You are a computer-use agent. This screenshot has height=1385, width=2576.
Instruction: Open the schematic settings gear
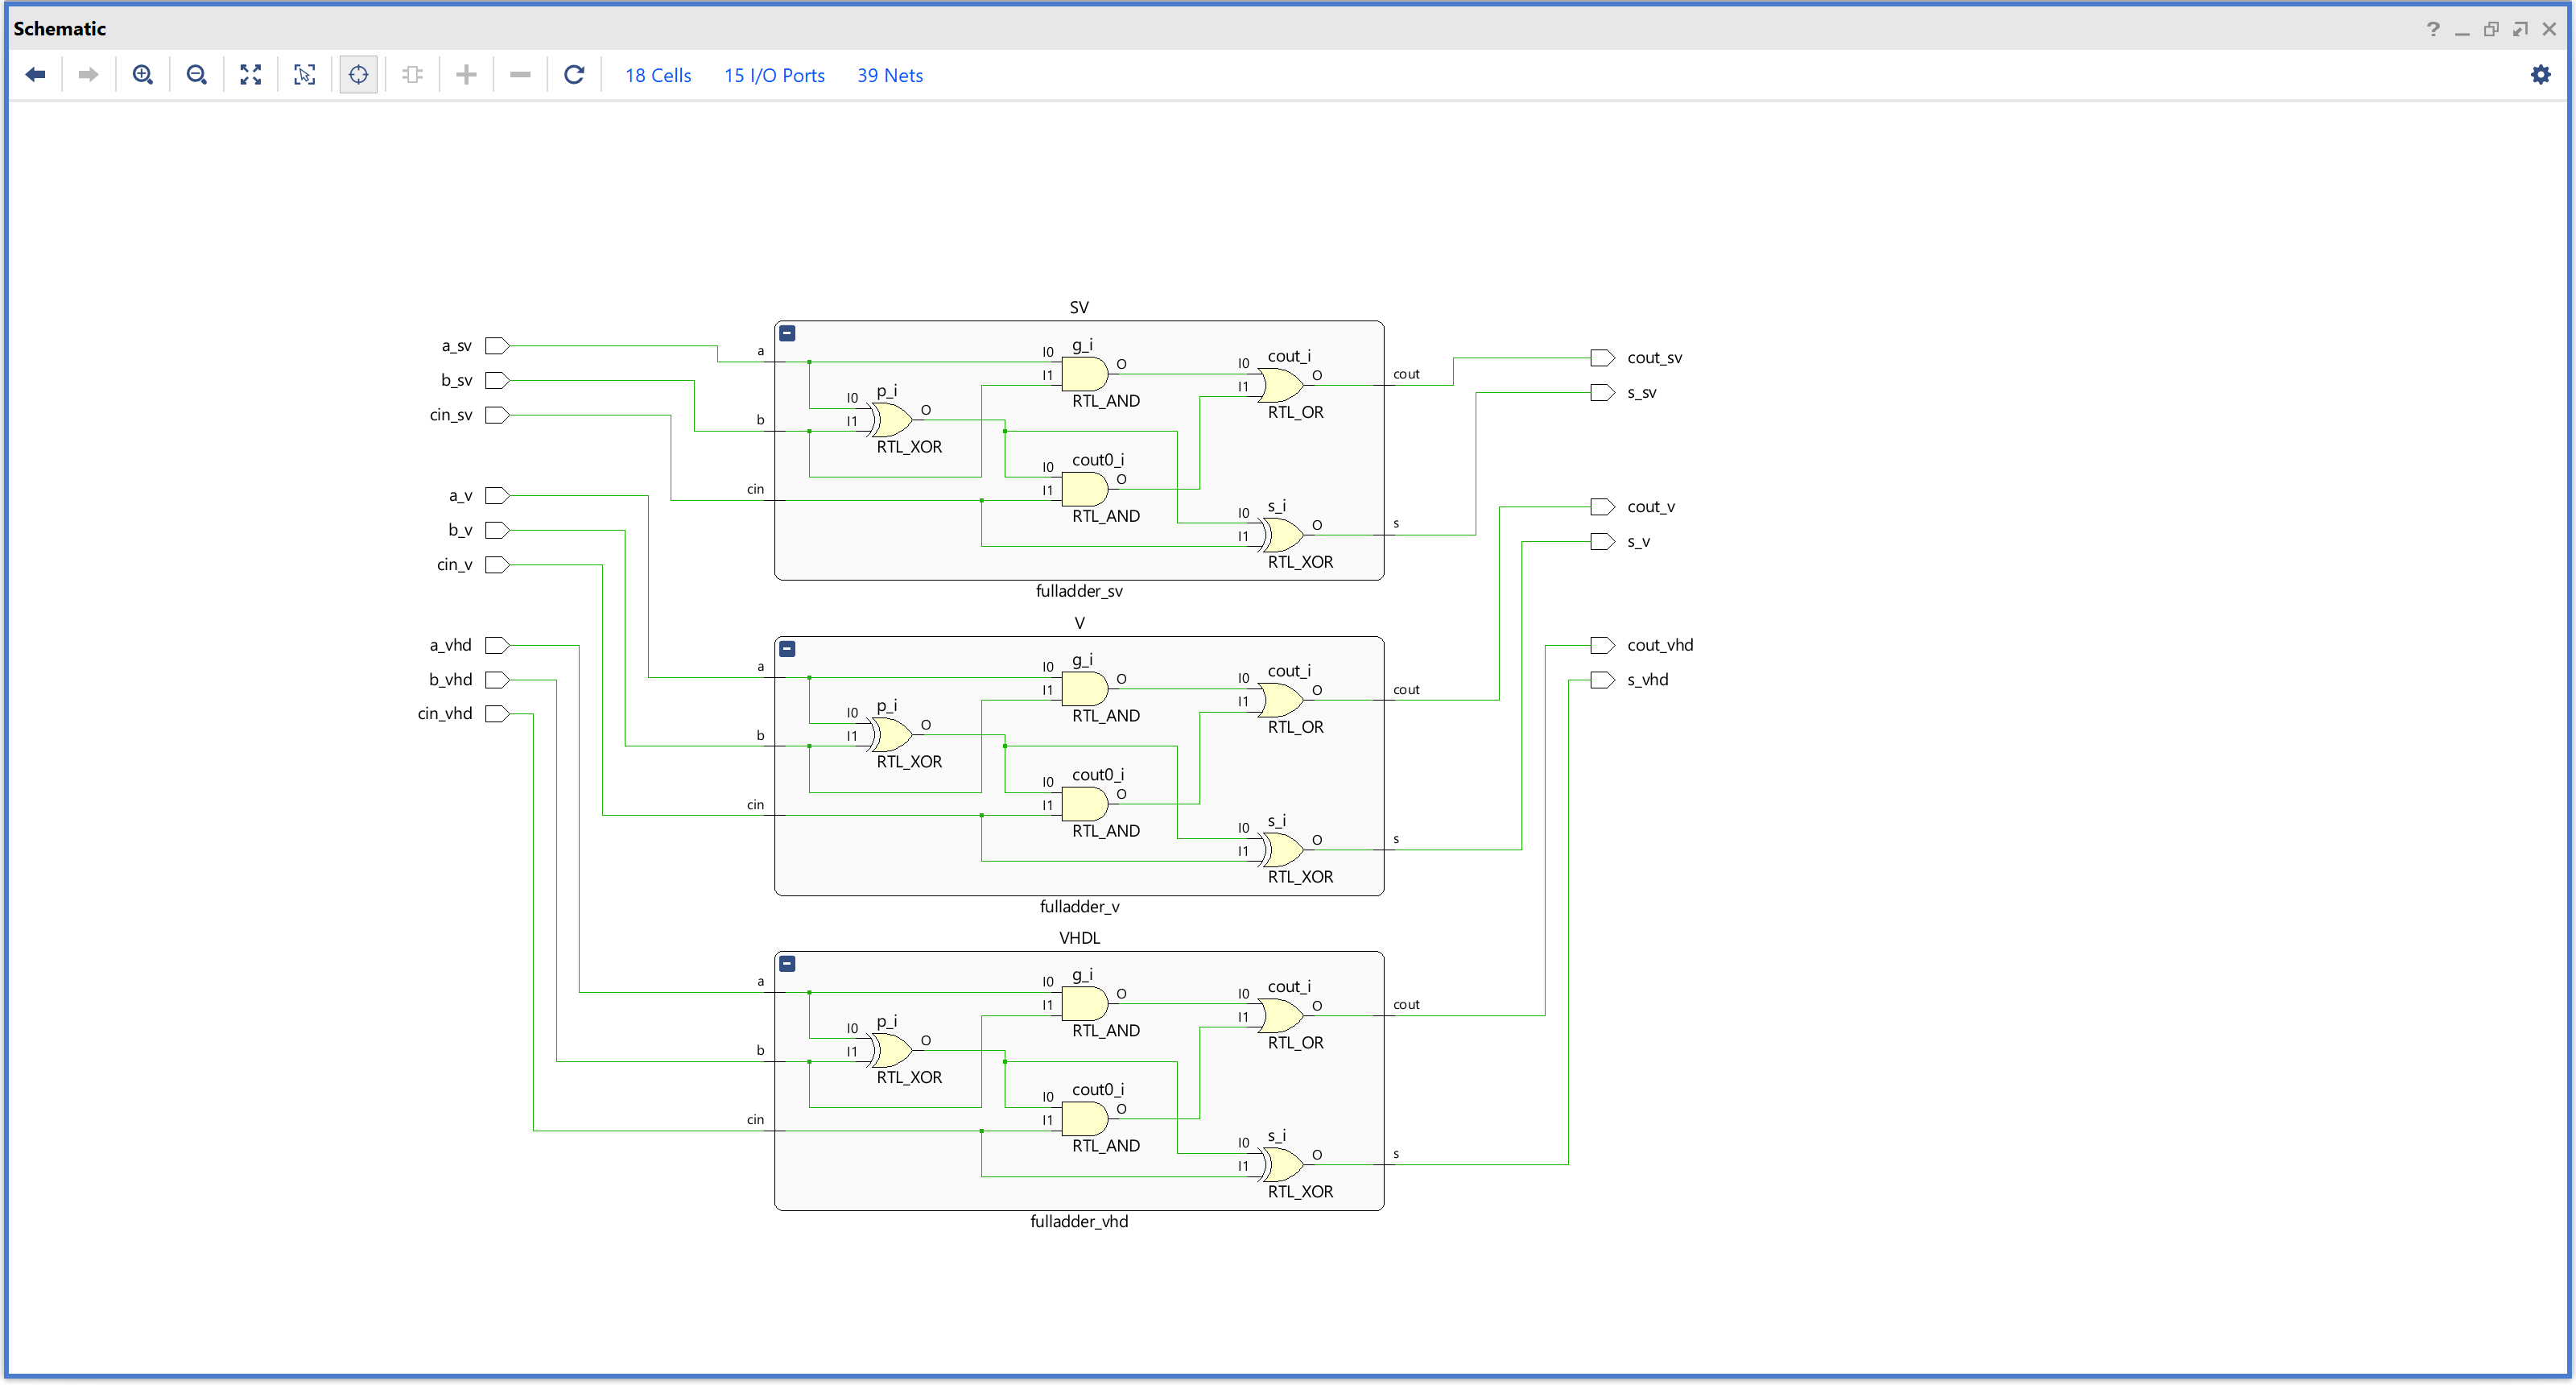point(2540,75)
